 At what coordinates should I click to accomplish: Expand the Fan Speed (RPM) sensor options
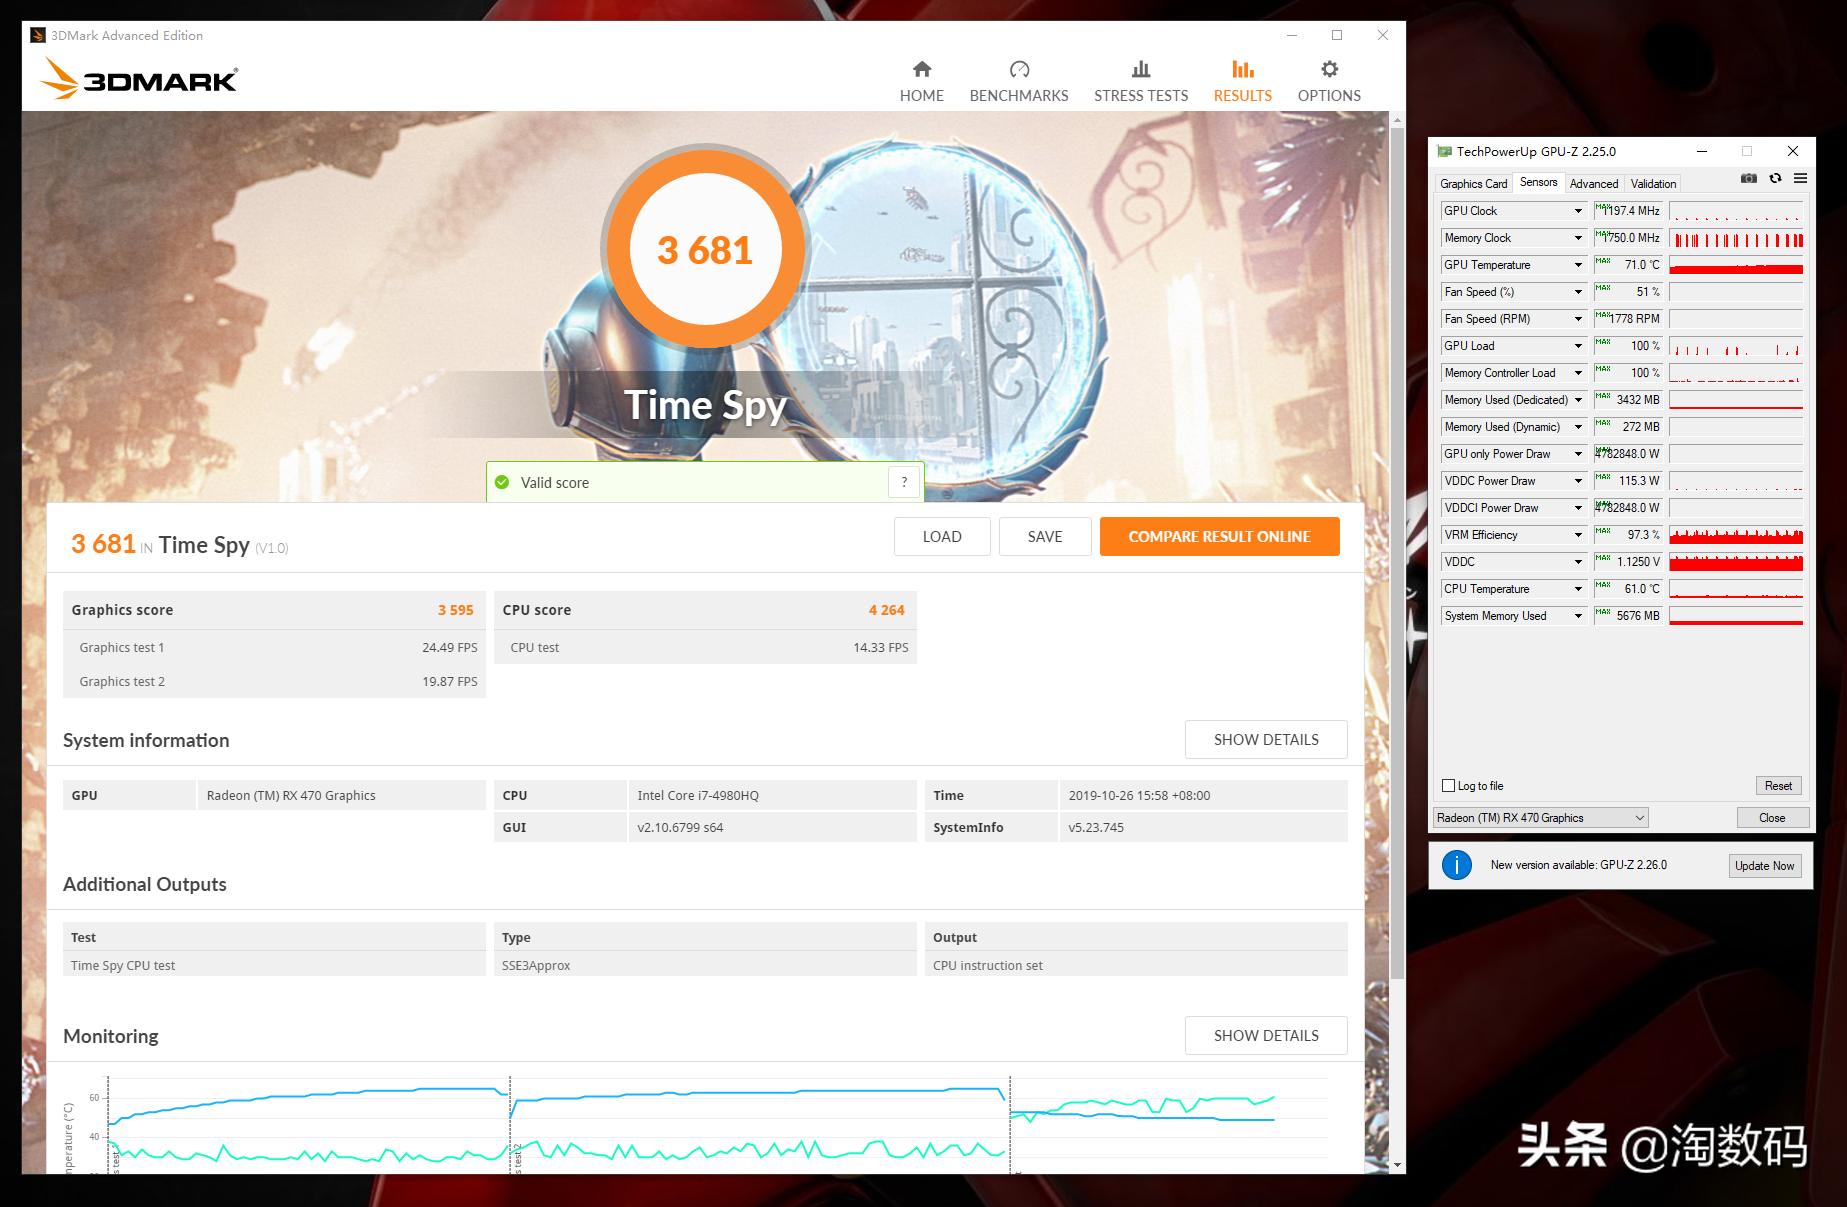coord(1578,318)
